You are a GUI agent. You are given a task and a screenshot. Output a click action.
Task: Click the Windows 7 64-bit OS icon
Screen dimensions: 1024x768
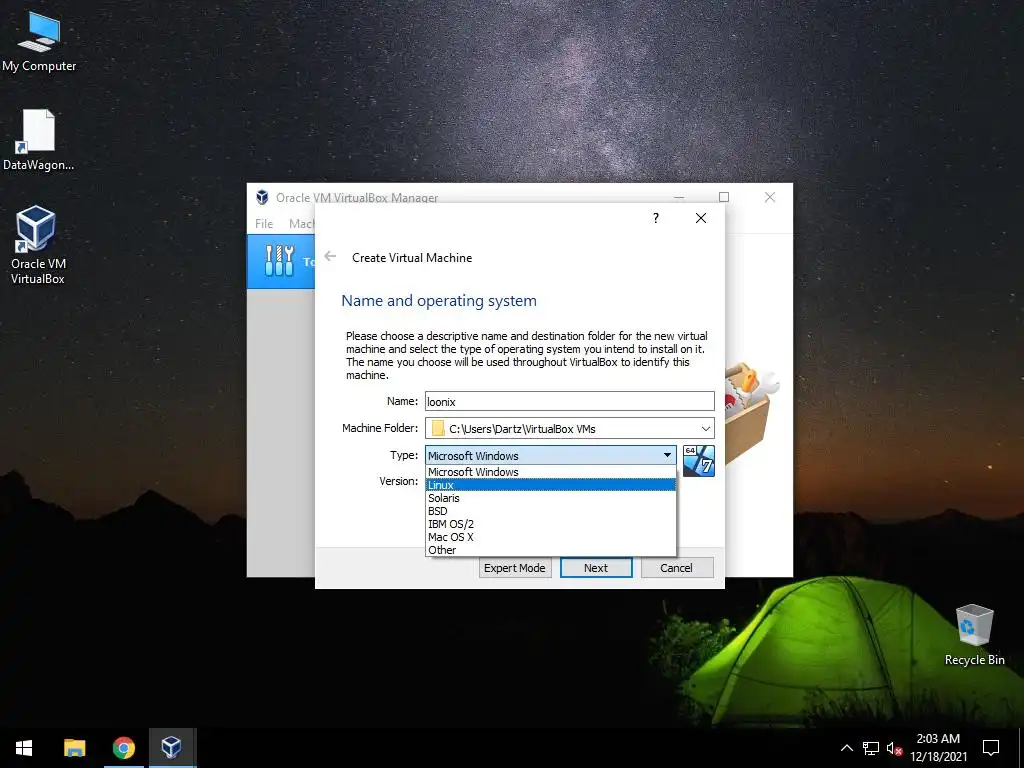coord(699,460)
